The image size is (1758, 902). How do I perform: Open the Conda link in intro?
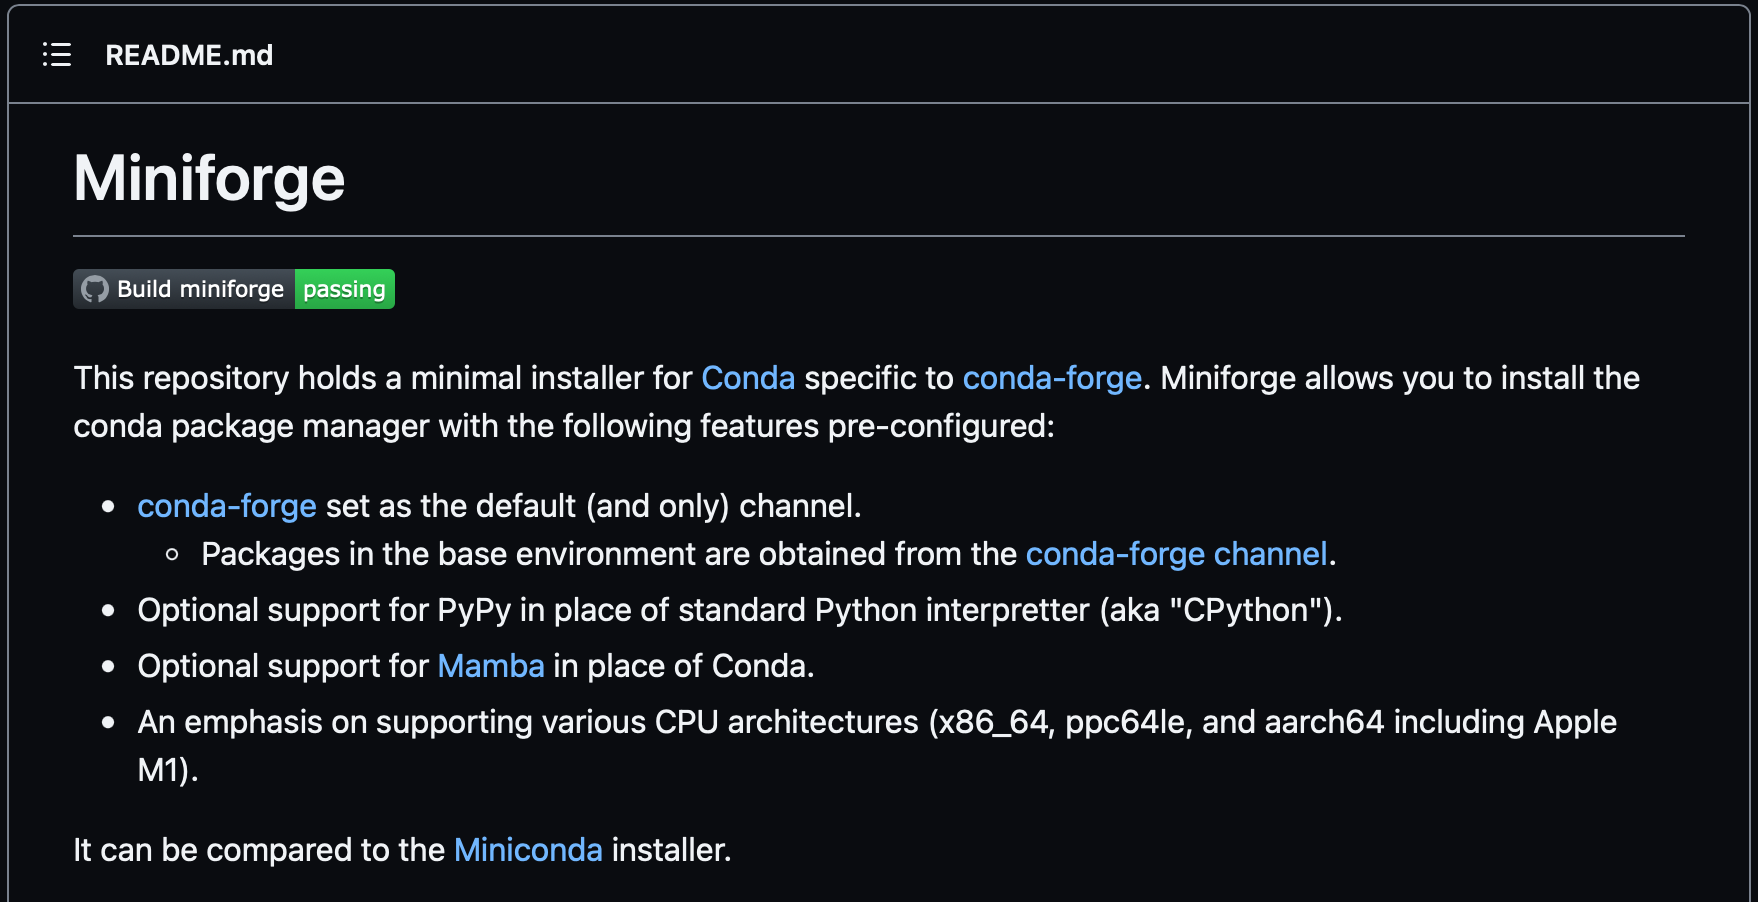pyautogui.click(x=747, y=378)
